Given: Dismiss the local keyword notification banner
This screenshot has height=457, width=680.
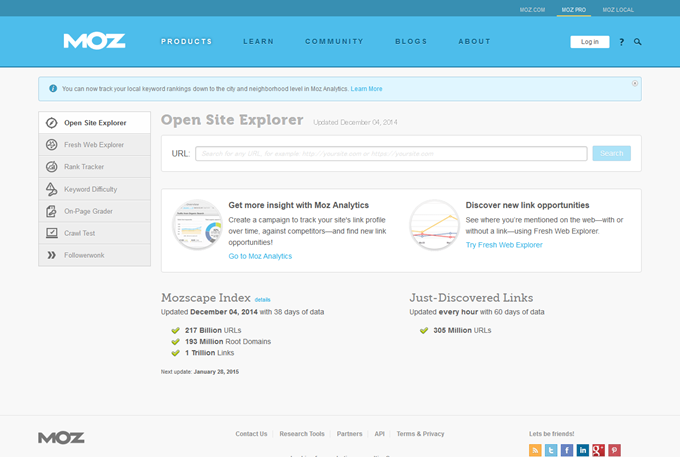Looking at the screenshot, I should [x=634, y=83].
